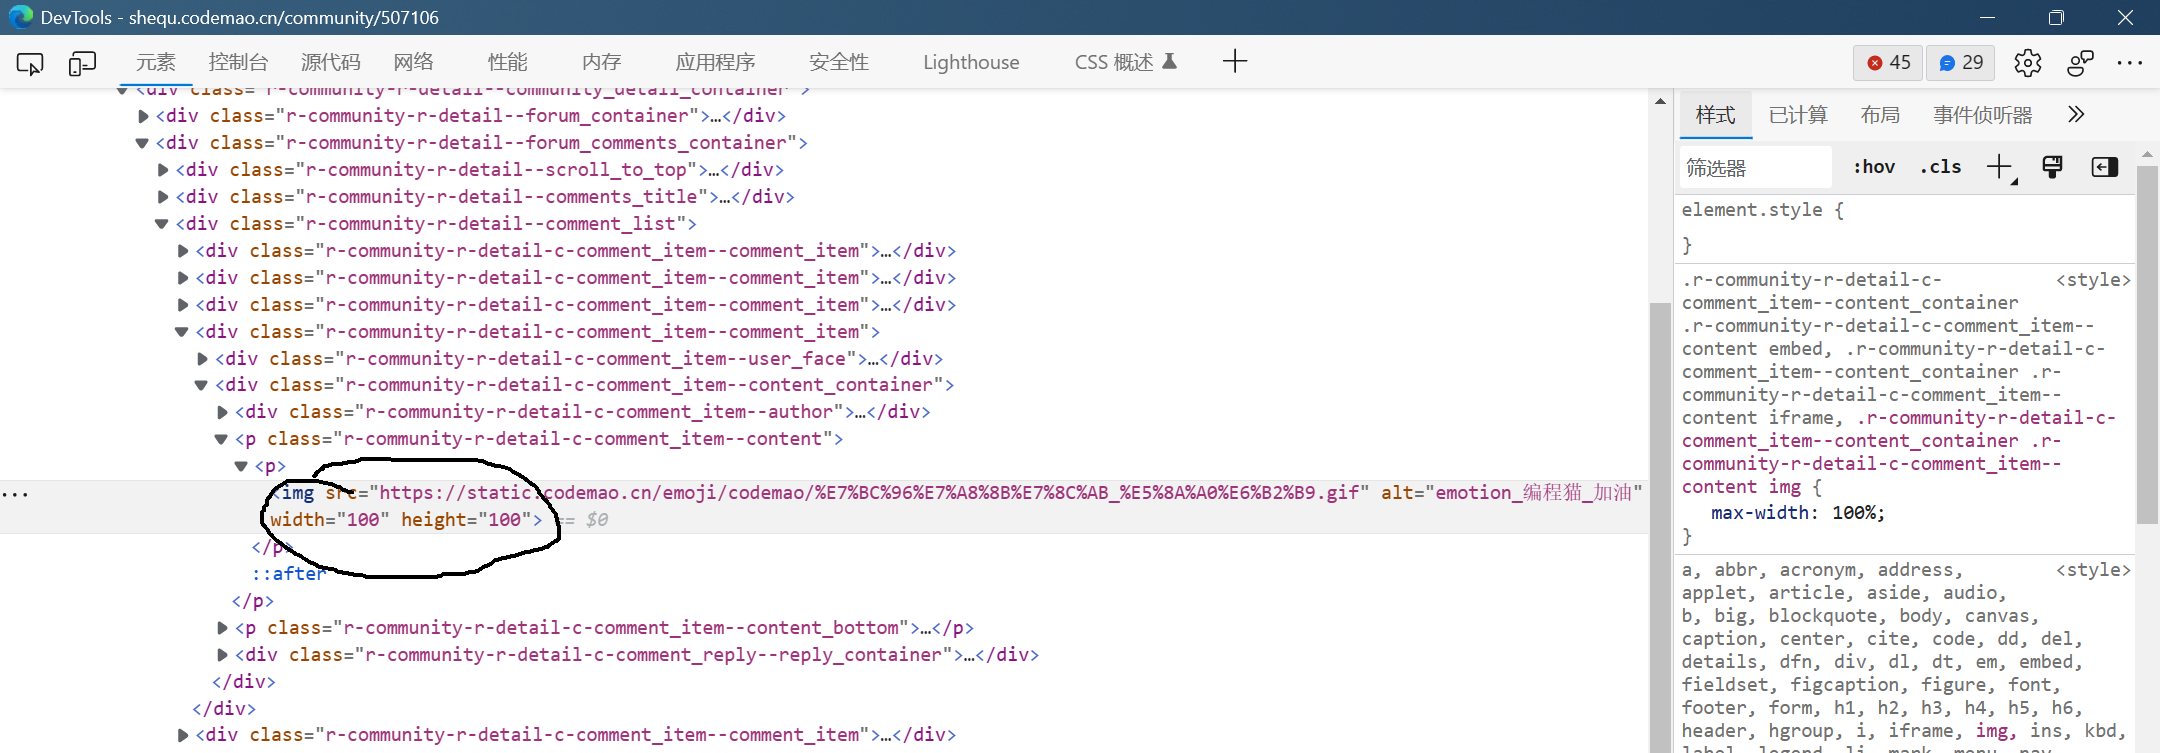
Task: Open the customize DevTools three-dot menu
Action: pos(2130,63)
